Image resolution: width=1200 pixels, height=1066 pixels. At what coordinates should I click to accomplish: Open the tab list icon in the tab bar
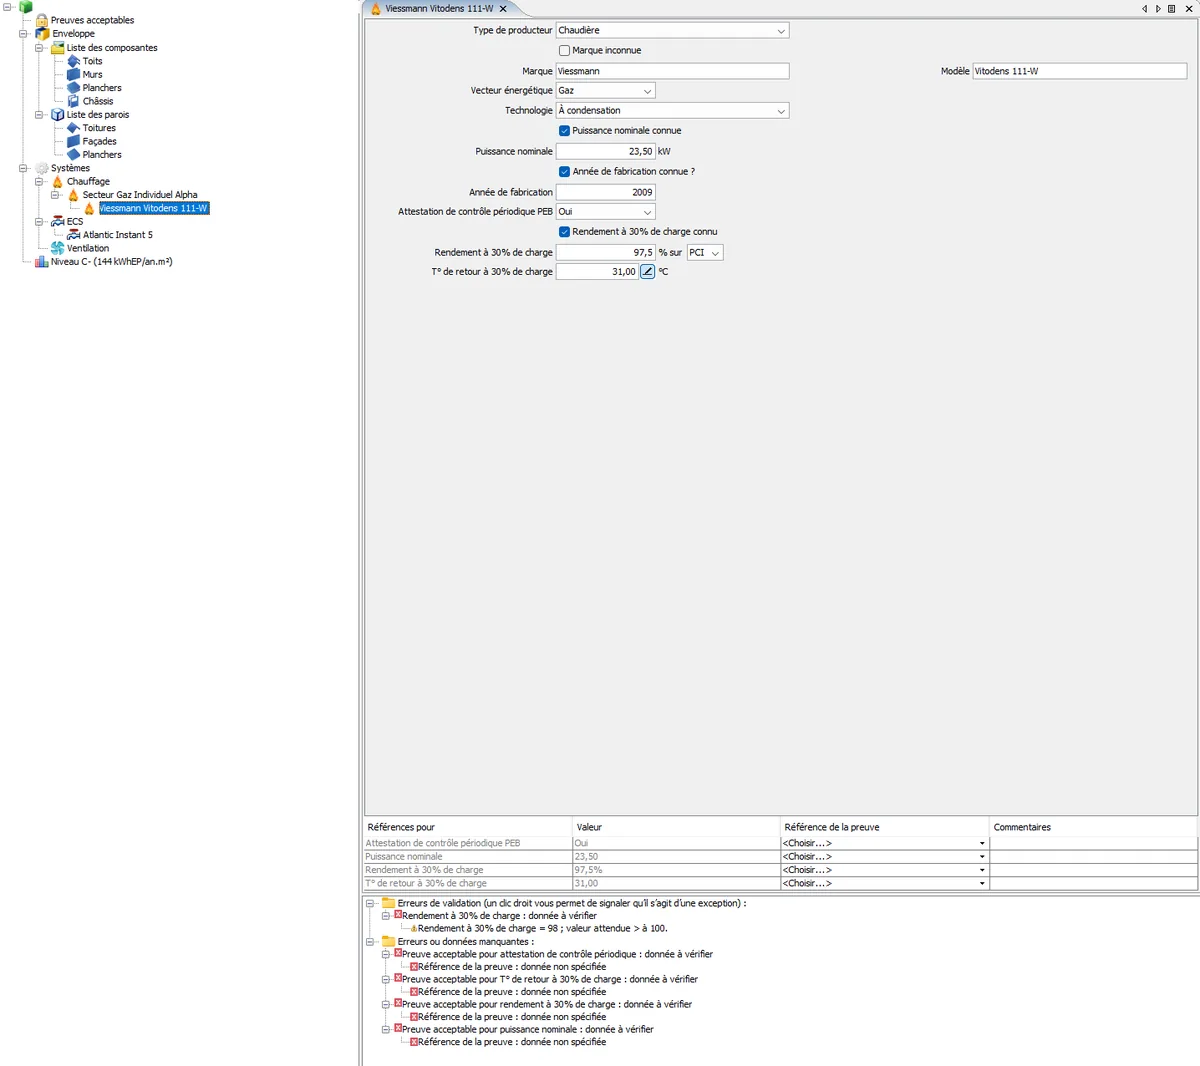1172,9
